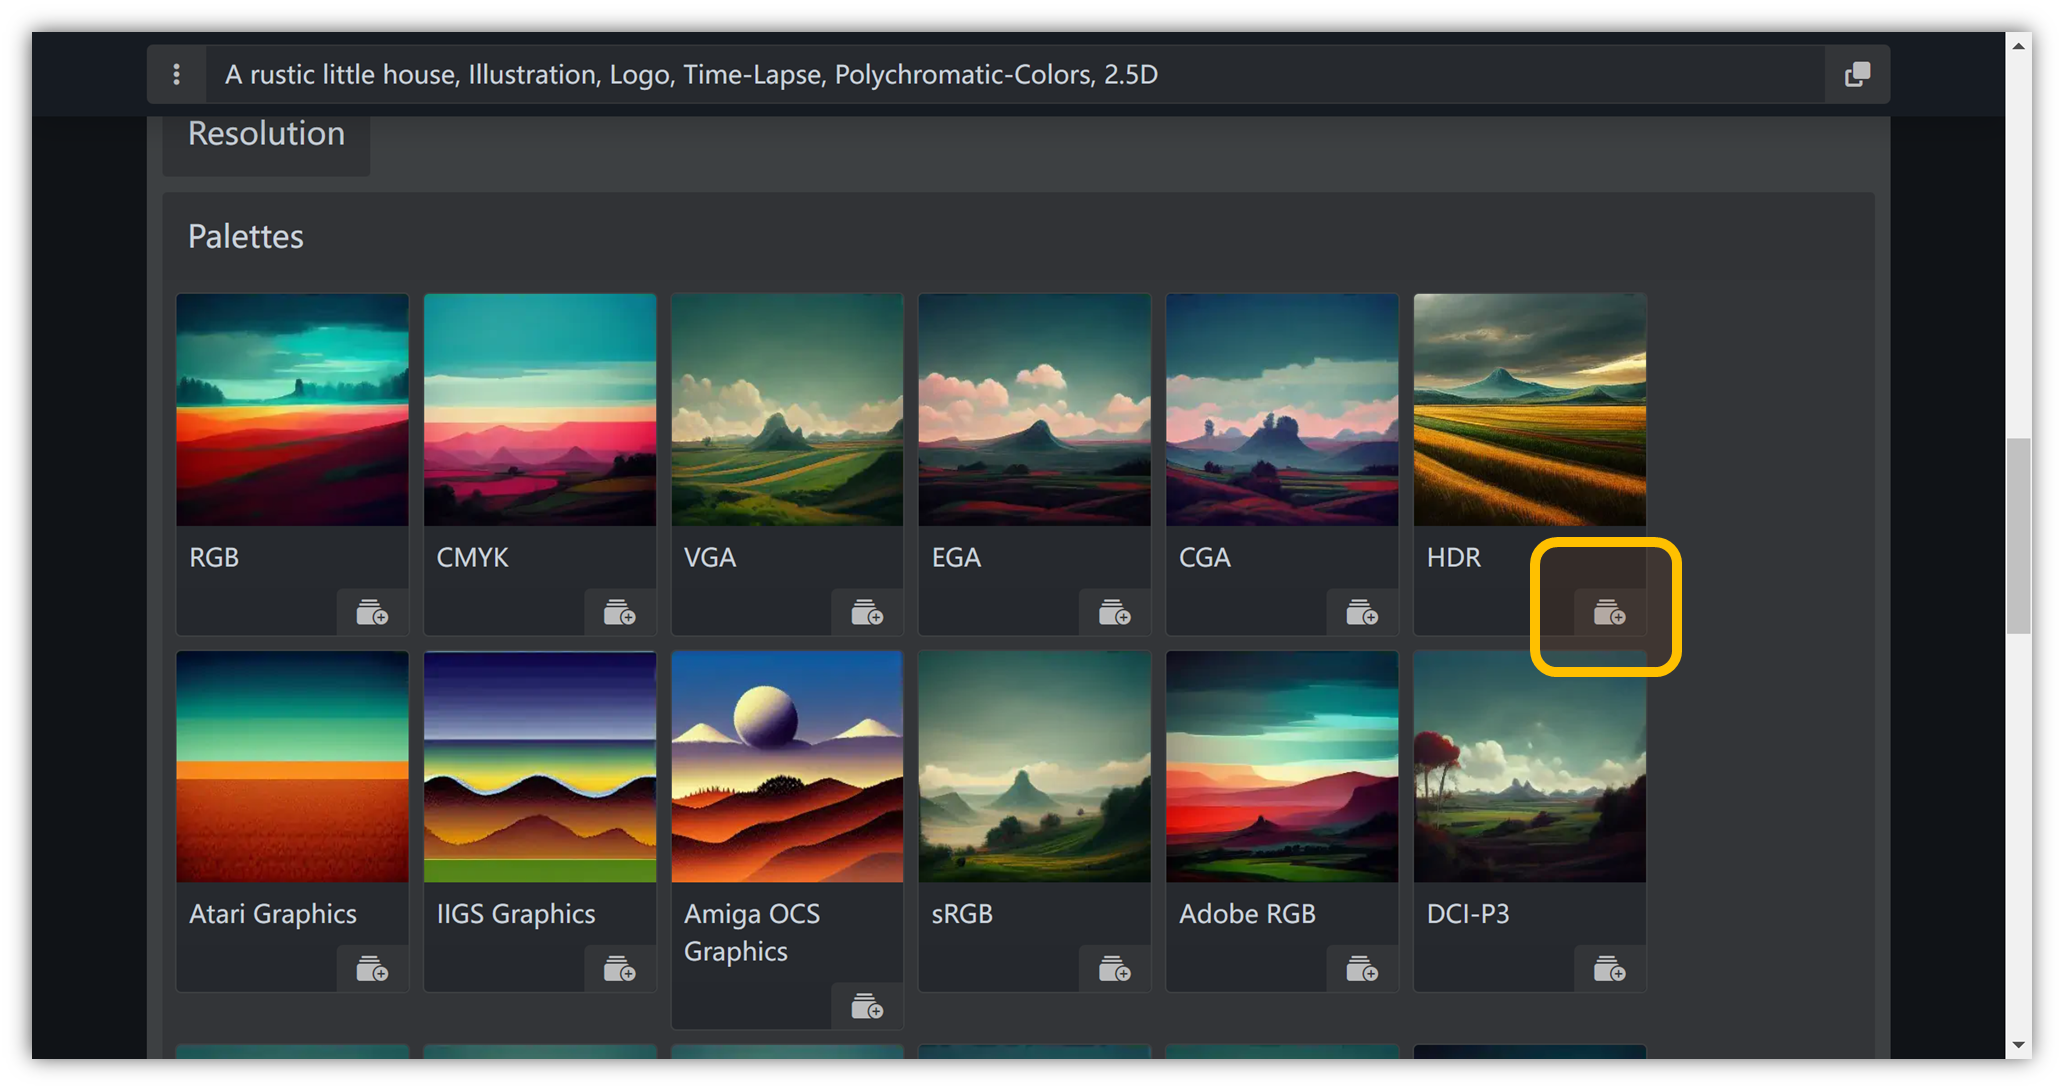The image size is (2064, 1091).
Task: Click the add icon under VGA
Action: [866, 612]
